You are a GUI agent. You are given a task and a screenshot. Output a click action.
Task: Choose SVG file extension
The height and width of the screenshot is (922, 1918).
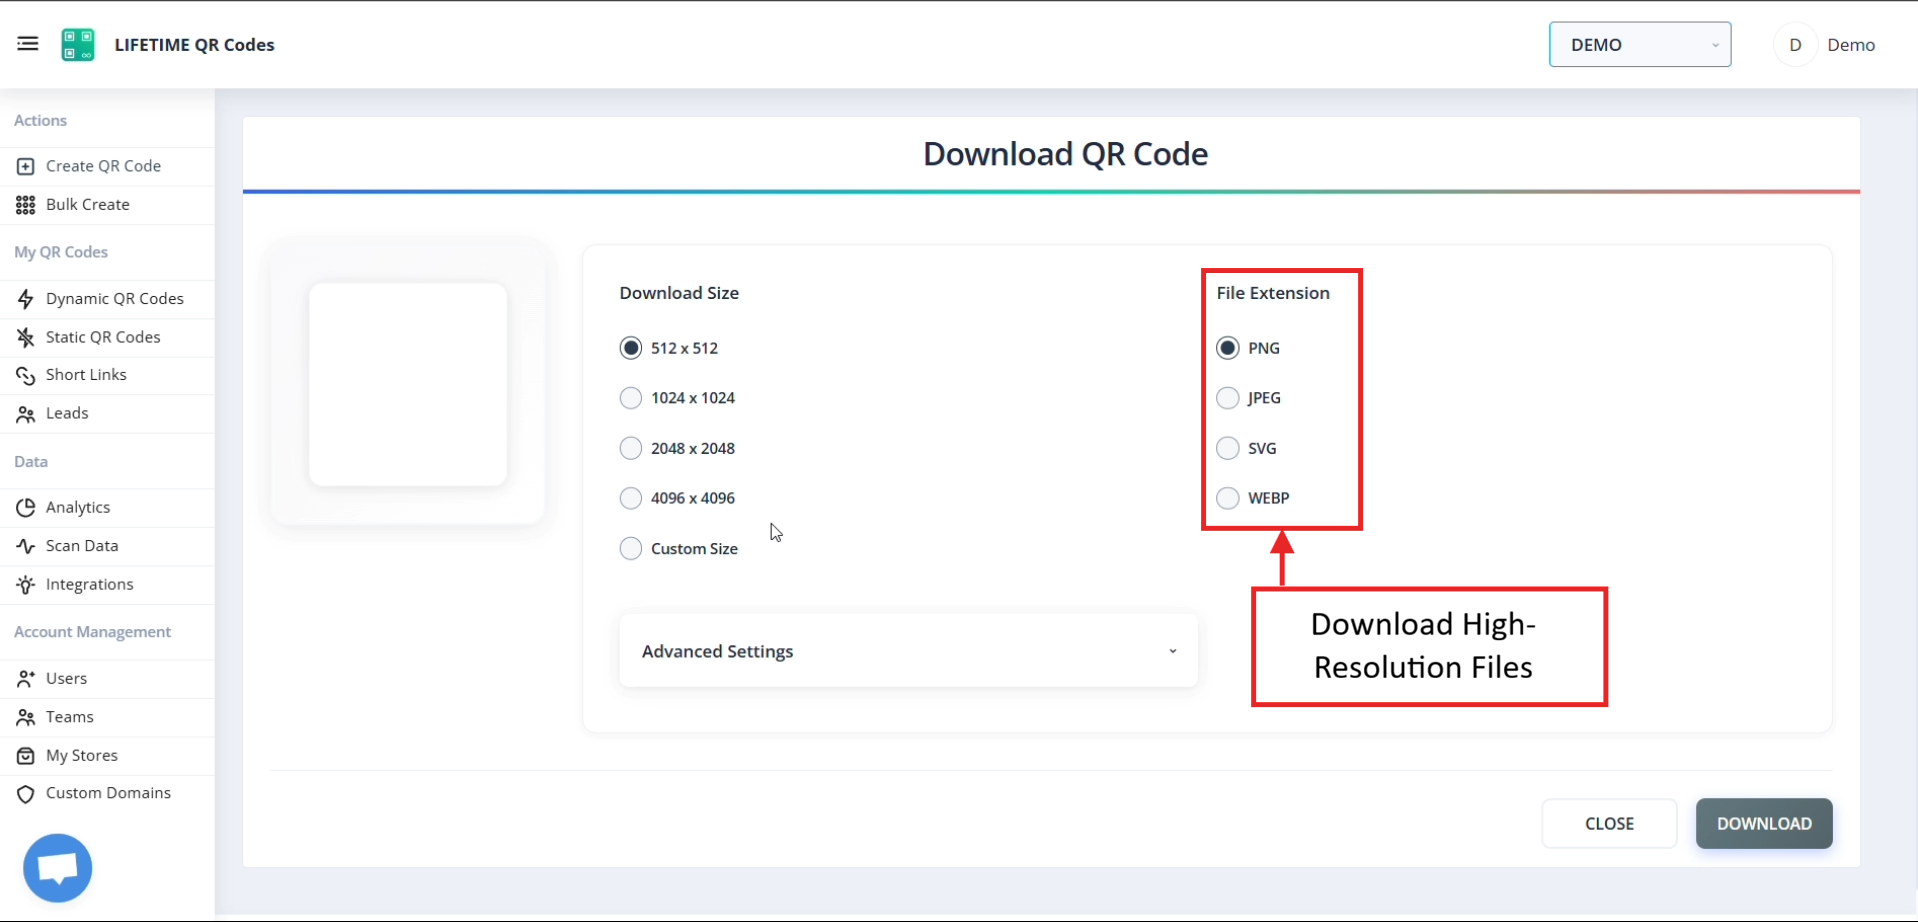[x=1227, y=447]
